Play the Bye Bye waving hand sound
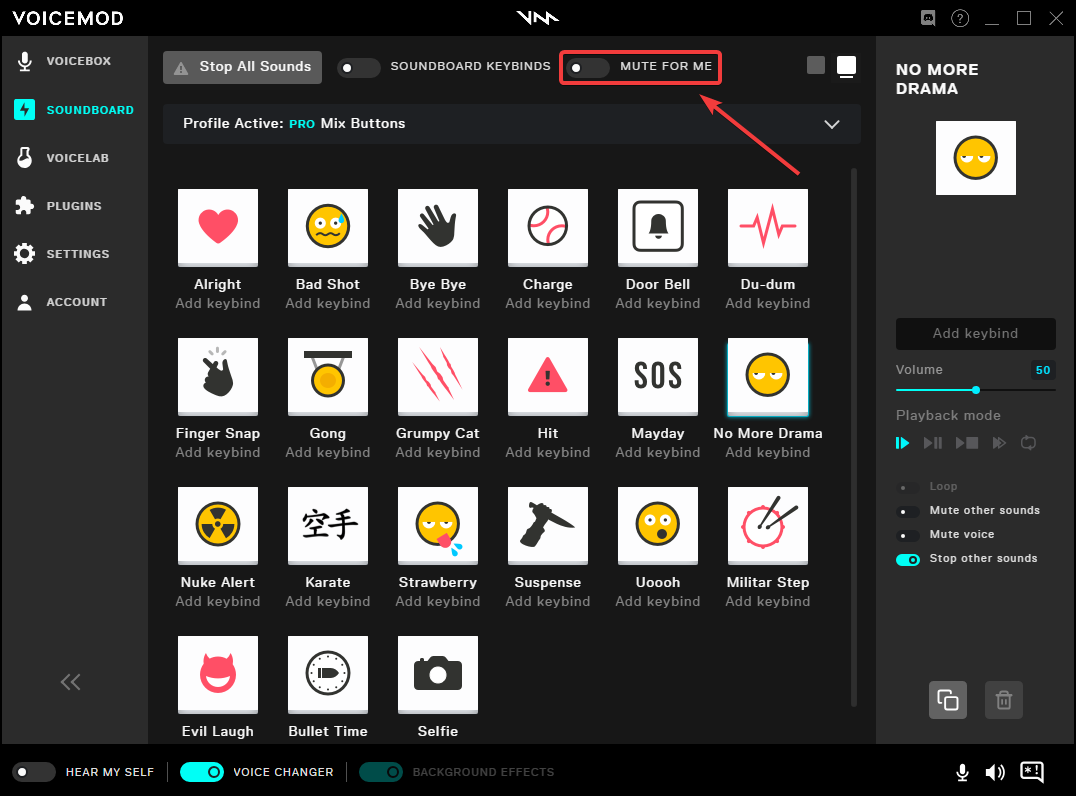The height and width of the screenshot is (796, 1076). click(438, 227)
